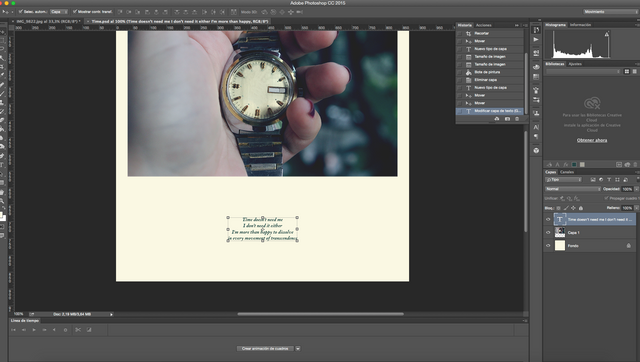Screen dimensions: 640x362
Task: Hide the Capa 1 layer eye icon
Action: point(548,233)
